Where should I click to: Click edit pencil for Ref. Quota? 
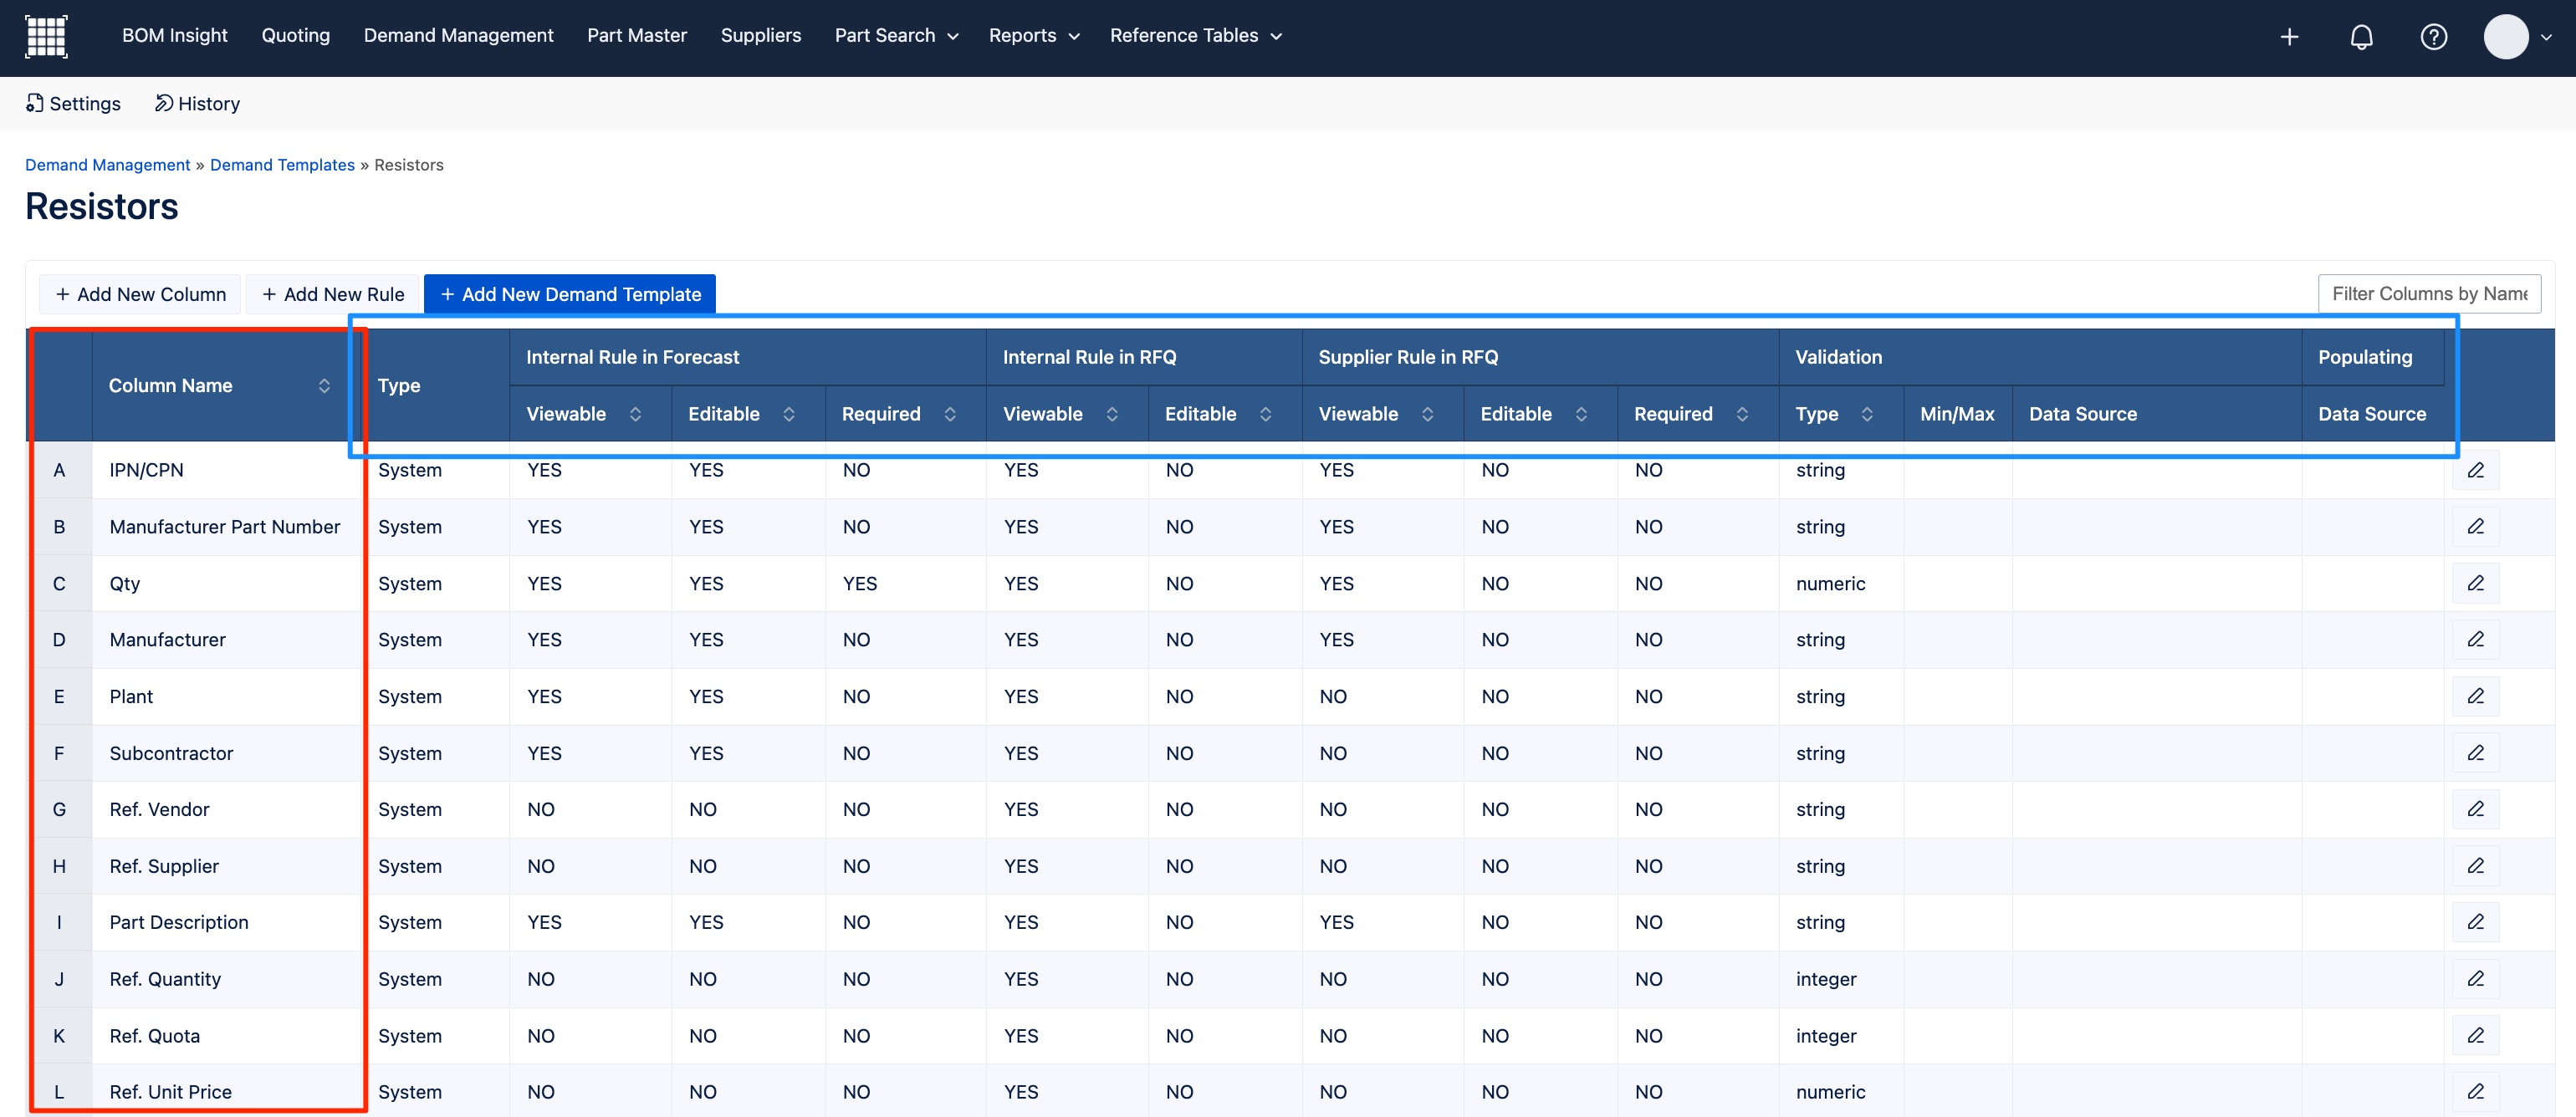(2475, 1036)
